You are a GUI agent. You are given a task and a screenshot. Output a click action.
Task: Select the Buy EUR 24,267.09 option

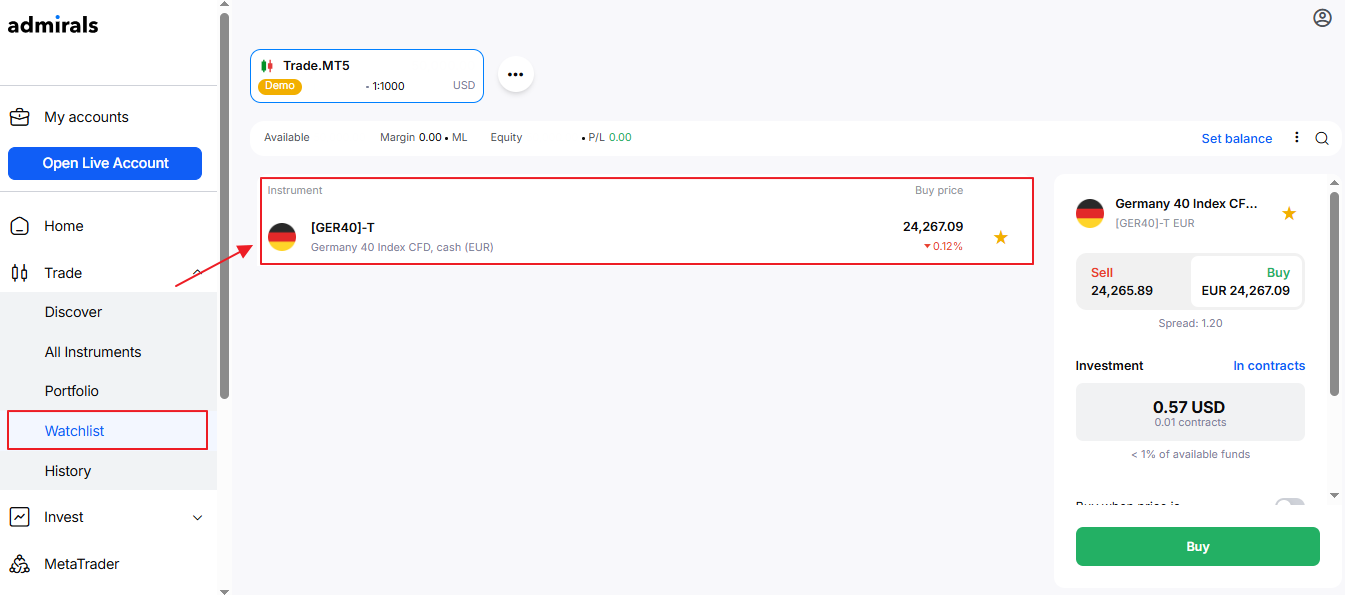pos(1246,282)
